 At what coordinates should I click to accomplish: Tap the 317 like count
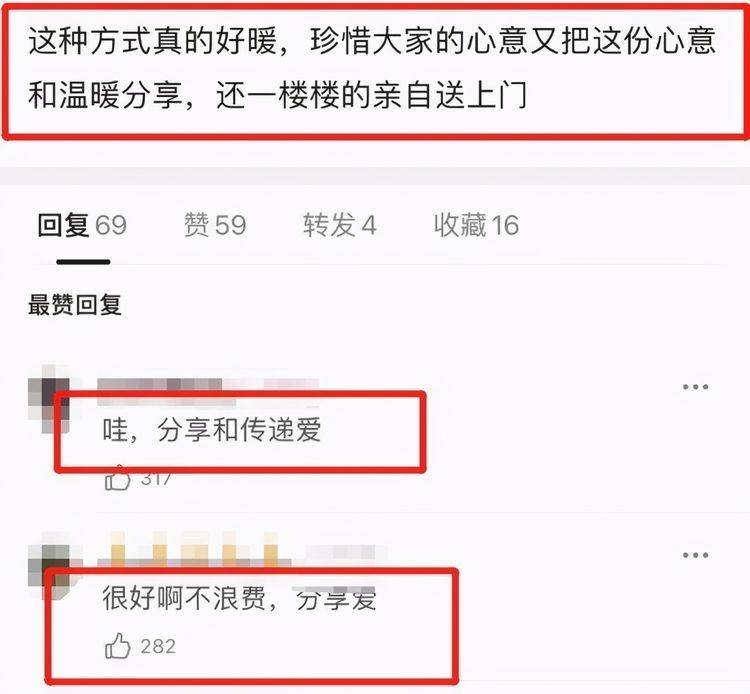click(156, 479)
